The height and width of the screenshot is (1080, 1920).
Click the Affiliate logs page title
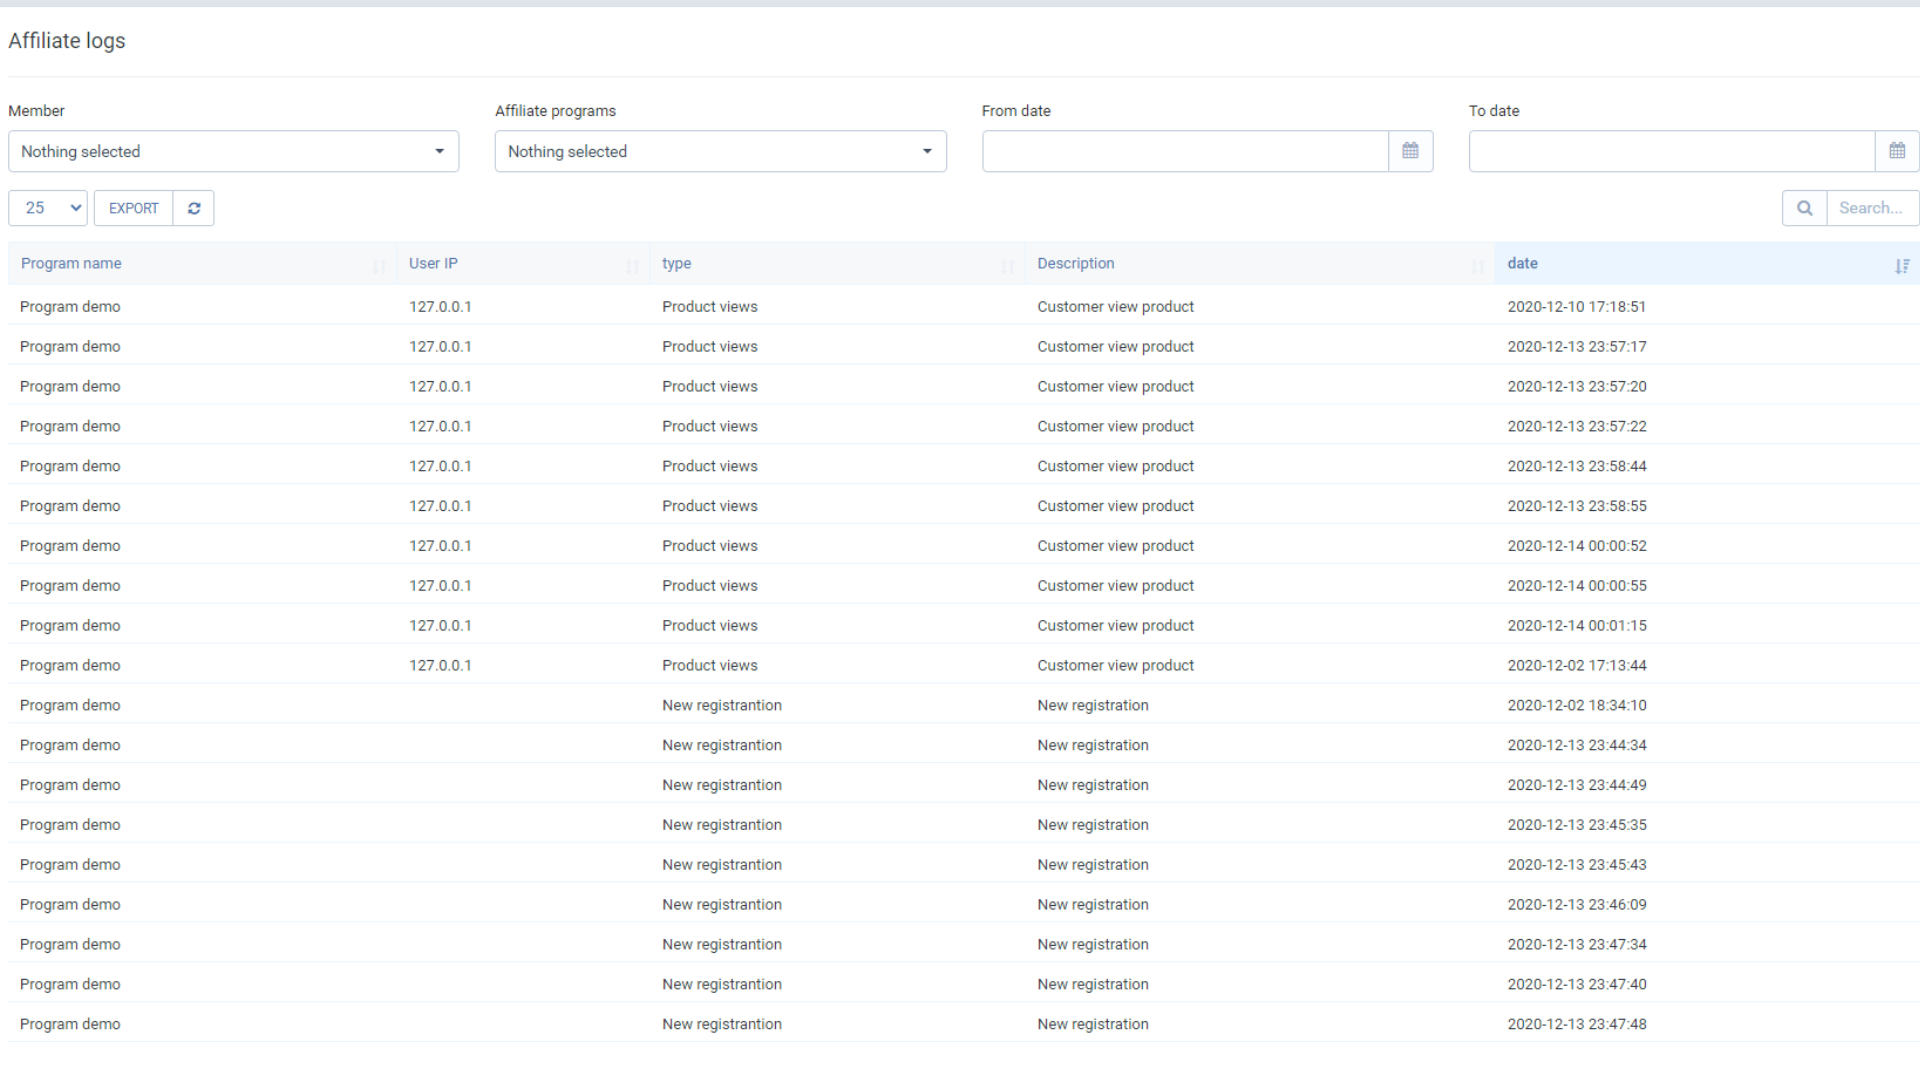click(x=66, y=41)
